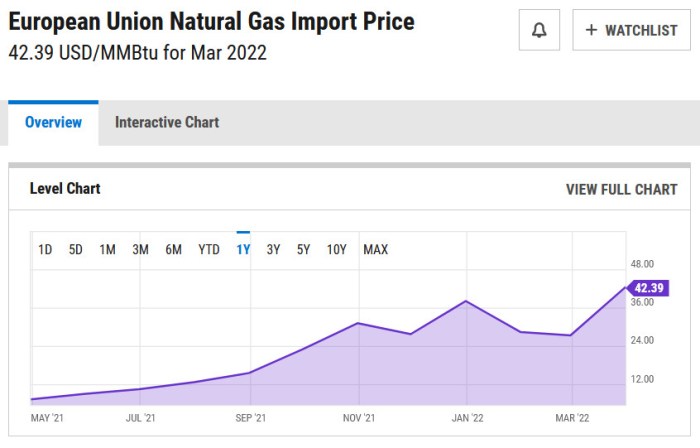Click the 42.39 current price label
Screen dimensions: 700x448
pos(649,288)
